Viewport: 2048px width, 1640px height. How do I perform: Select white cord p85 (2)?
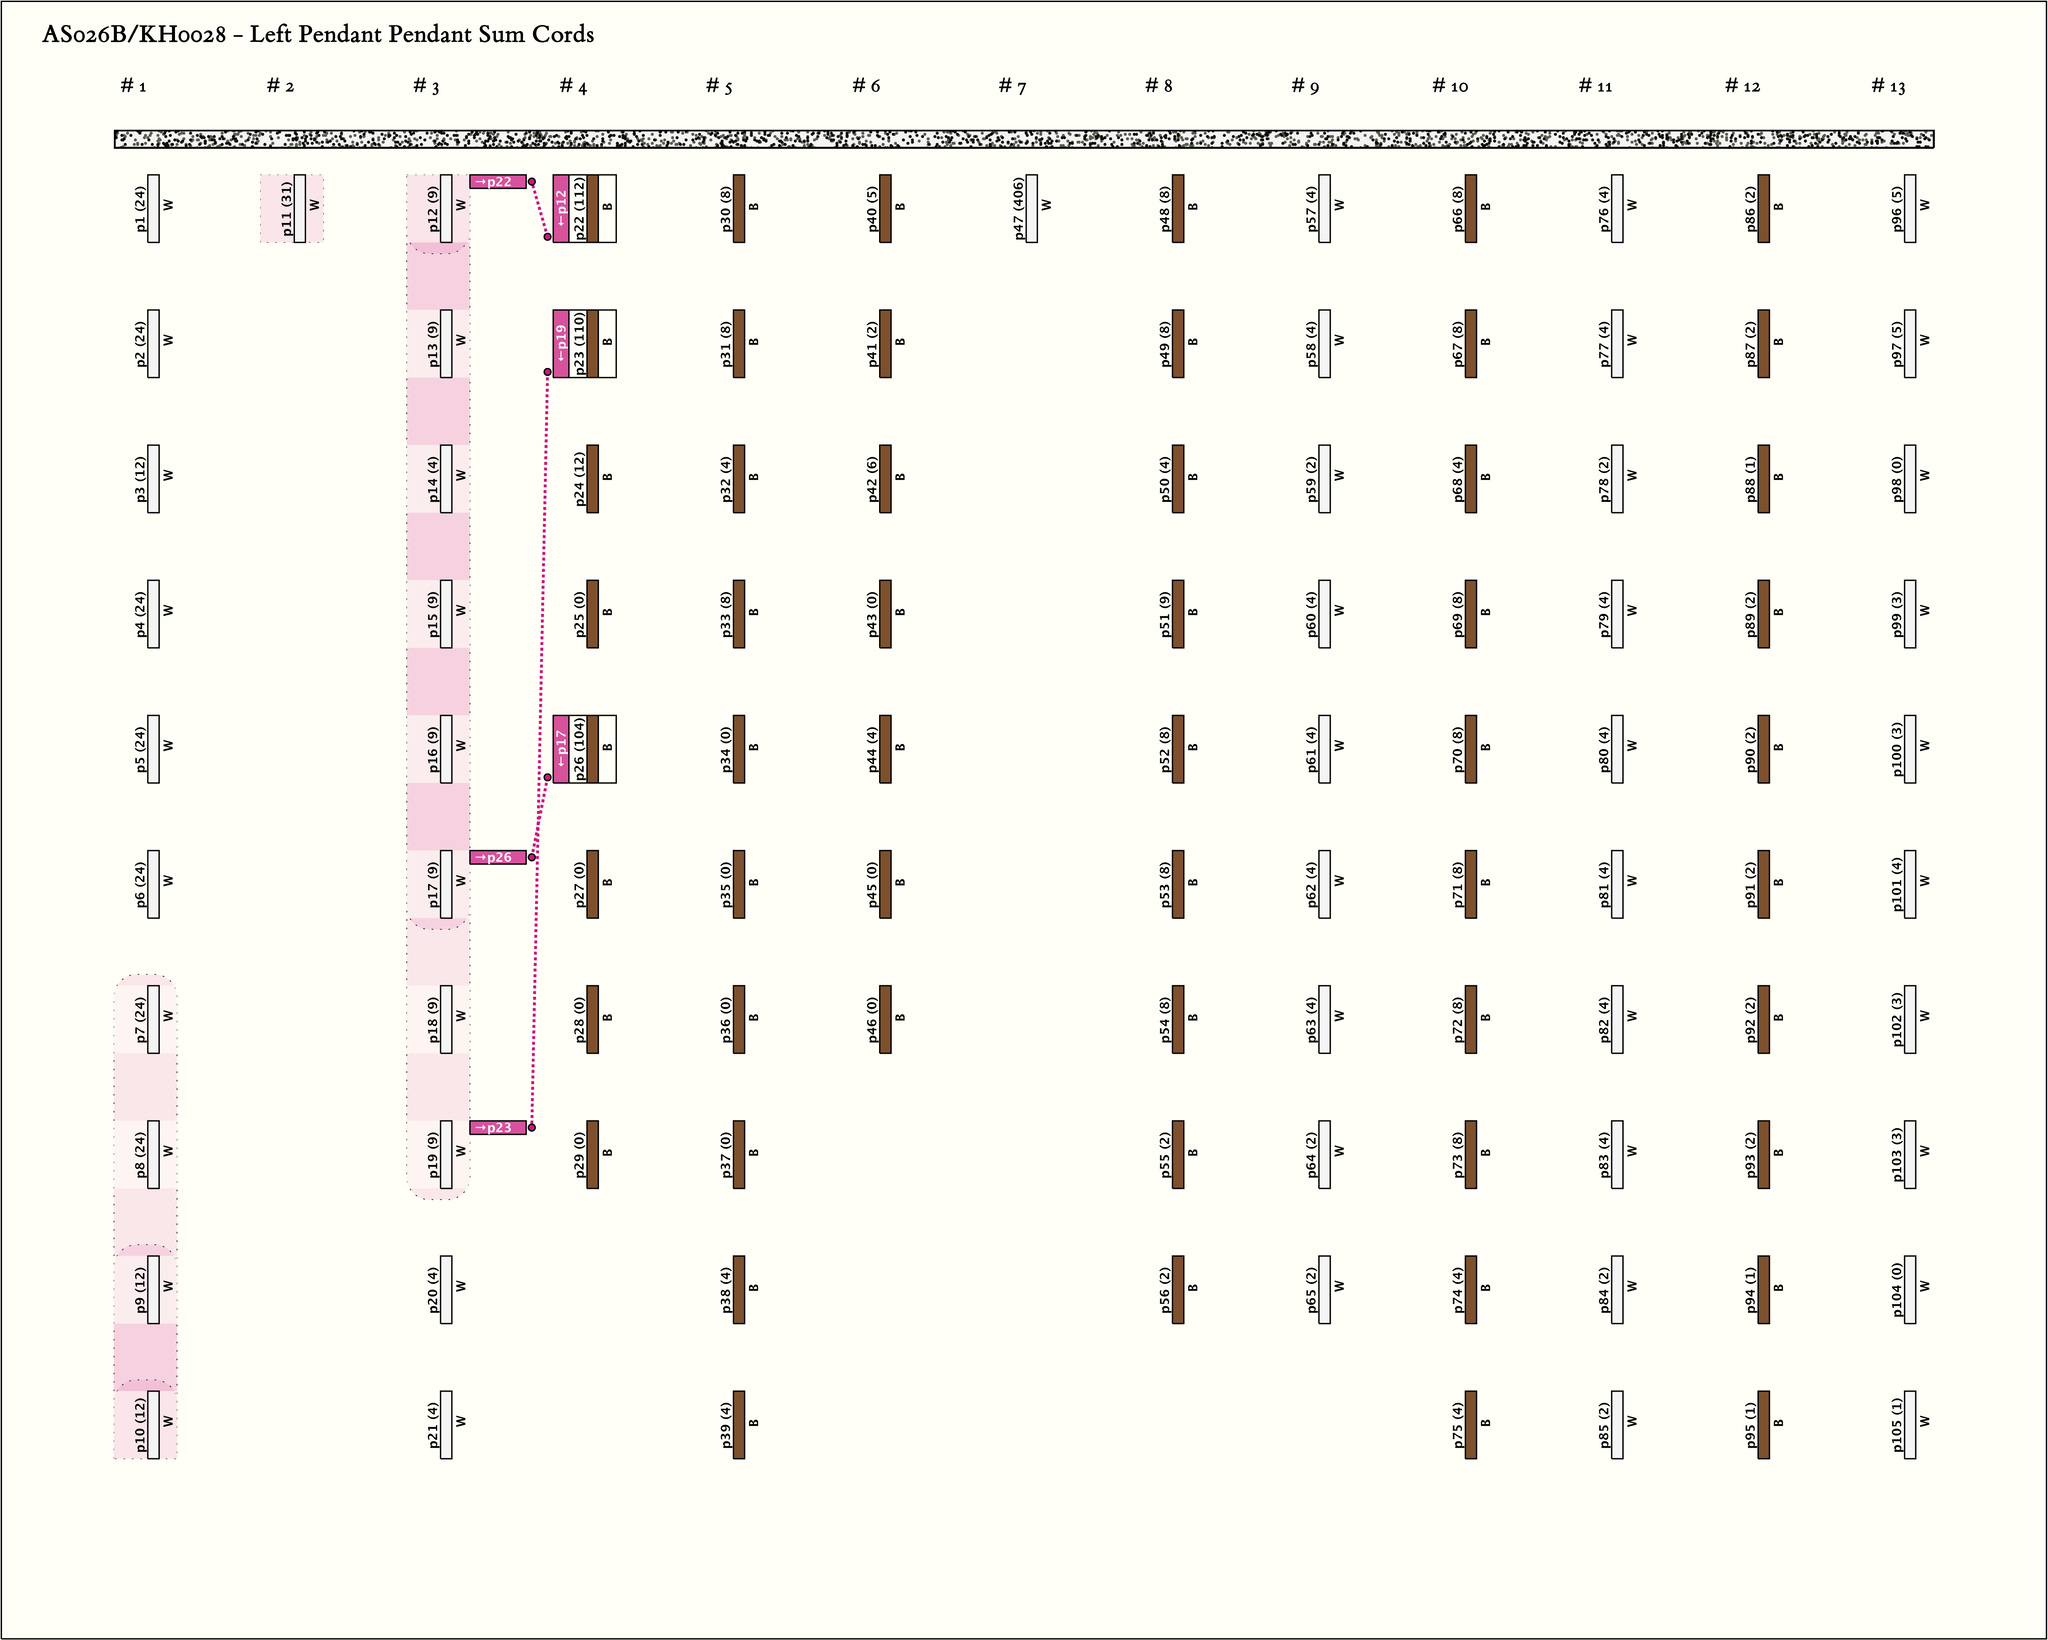[x=1617, y=1424]
